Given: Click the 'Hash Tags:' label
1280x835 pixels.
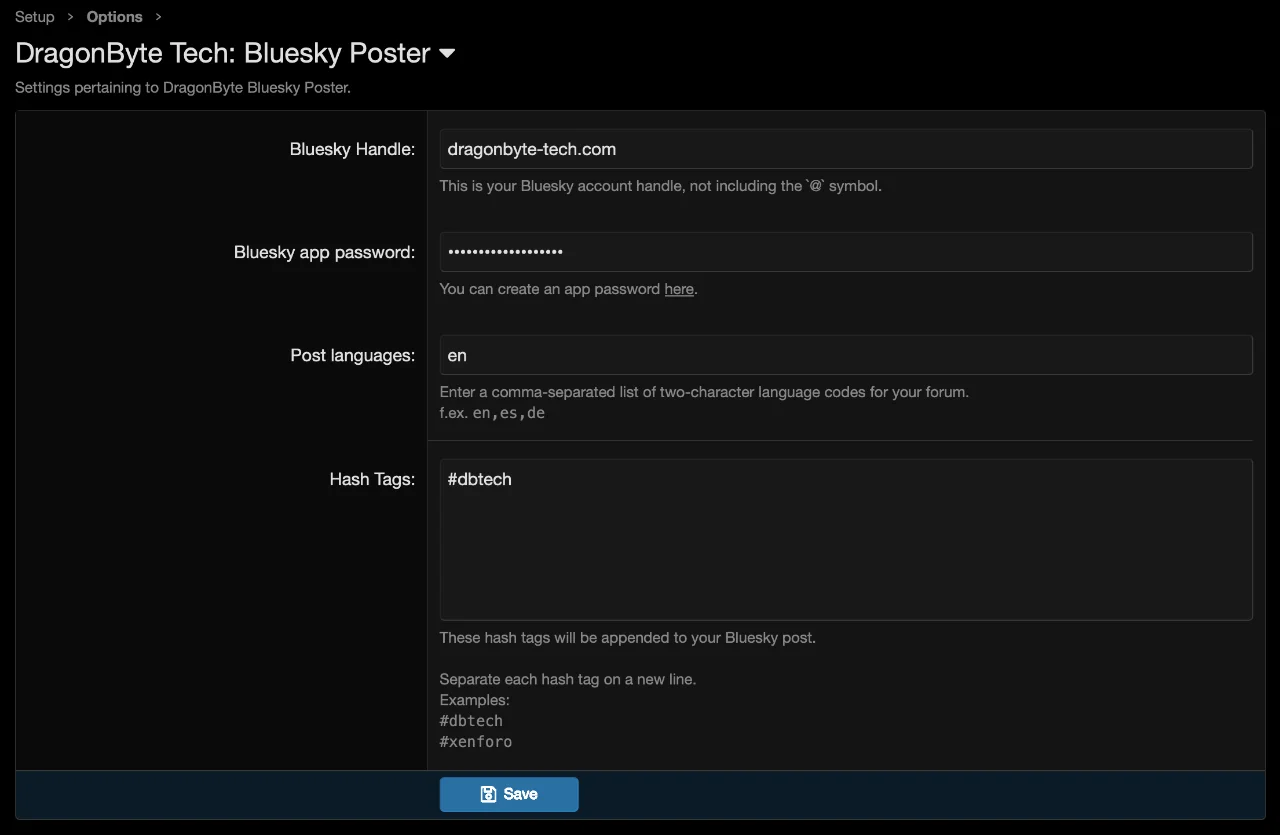Looking at the screenshot, I should click(372, 479).
